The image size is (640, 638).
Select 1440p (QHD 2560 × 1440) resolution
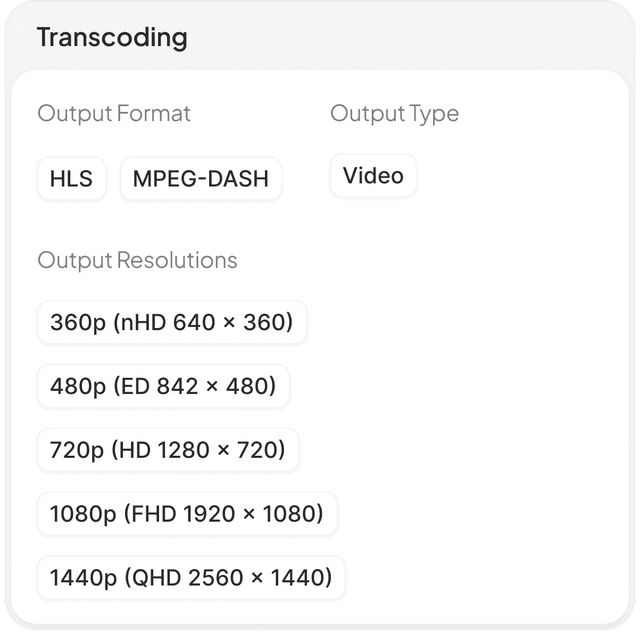[191, 577]
